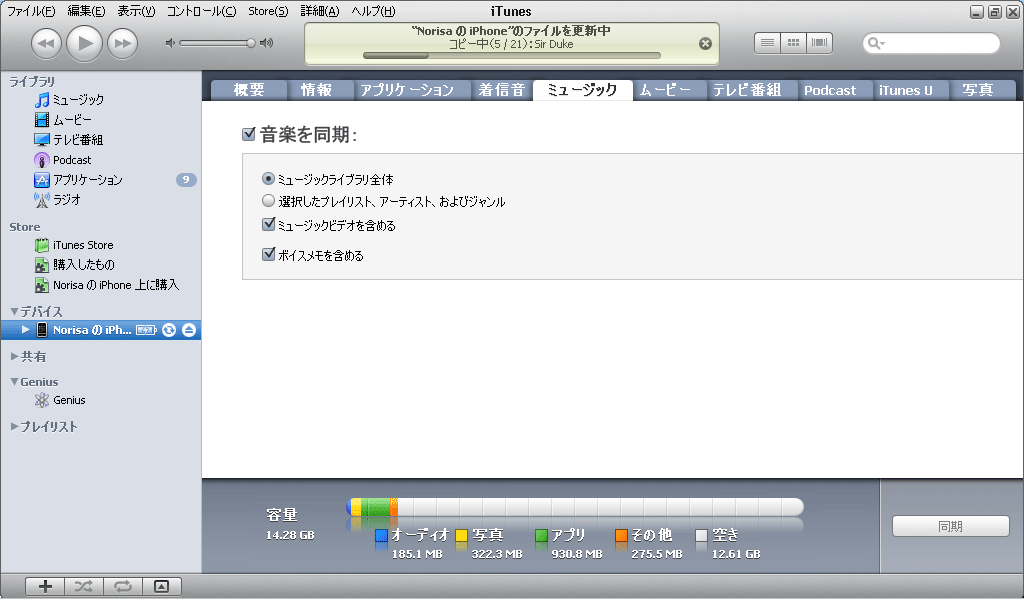Open ムービー library in sidebar
This screenshot has height=600, width=1024.
click(x=63, y=120)
